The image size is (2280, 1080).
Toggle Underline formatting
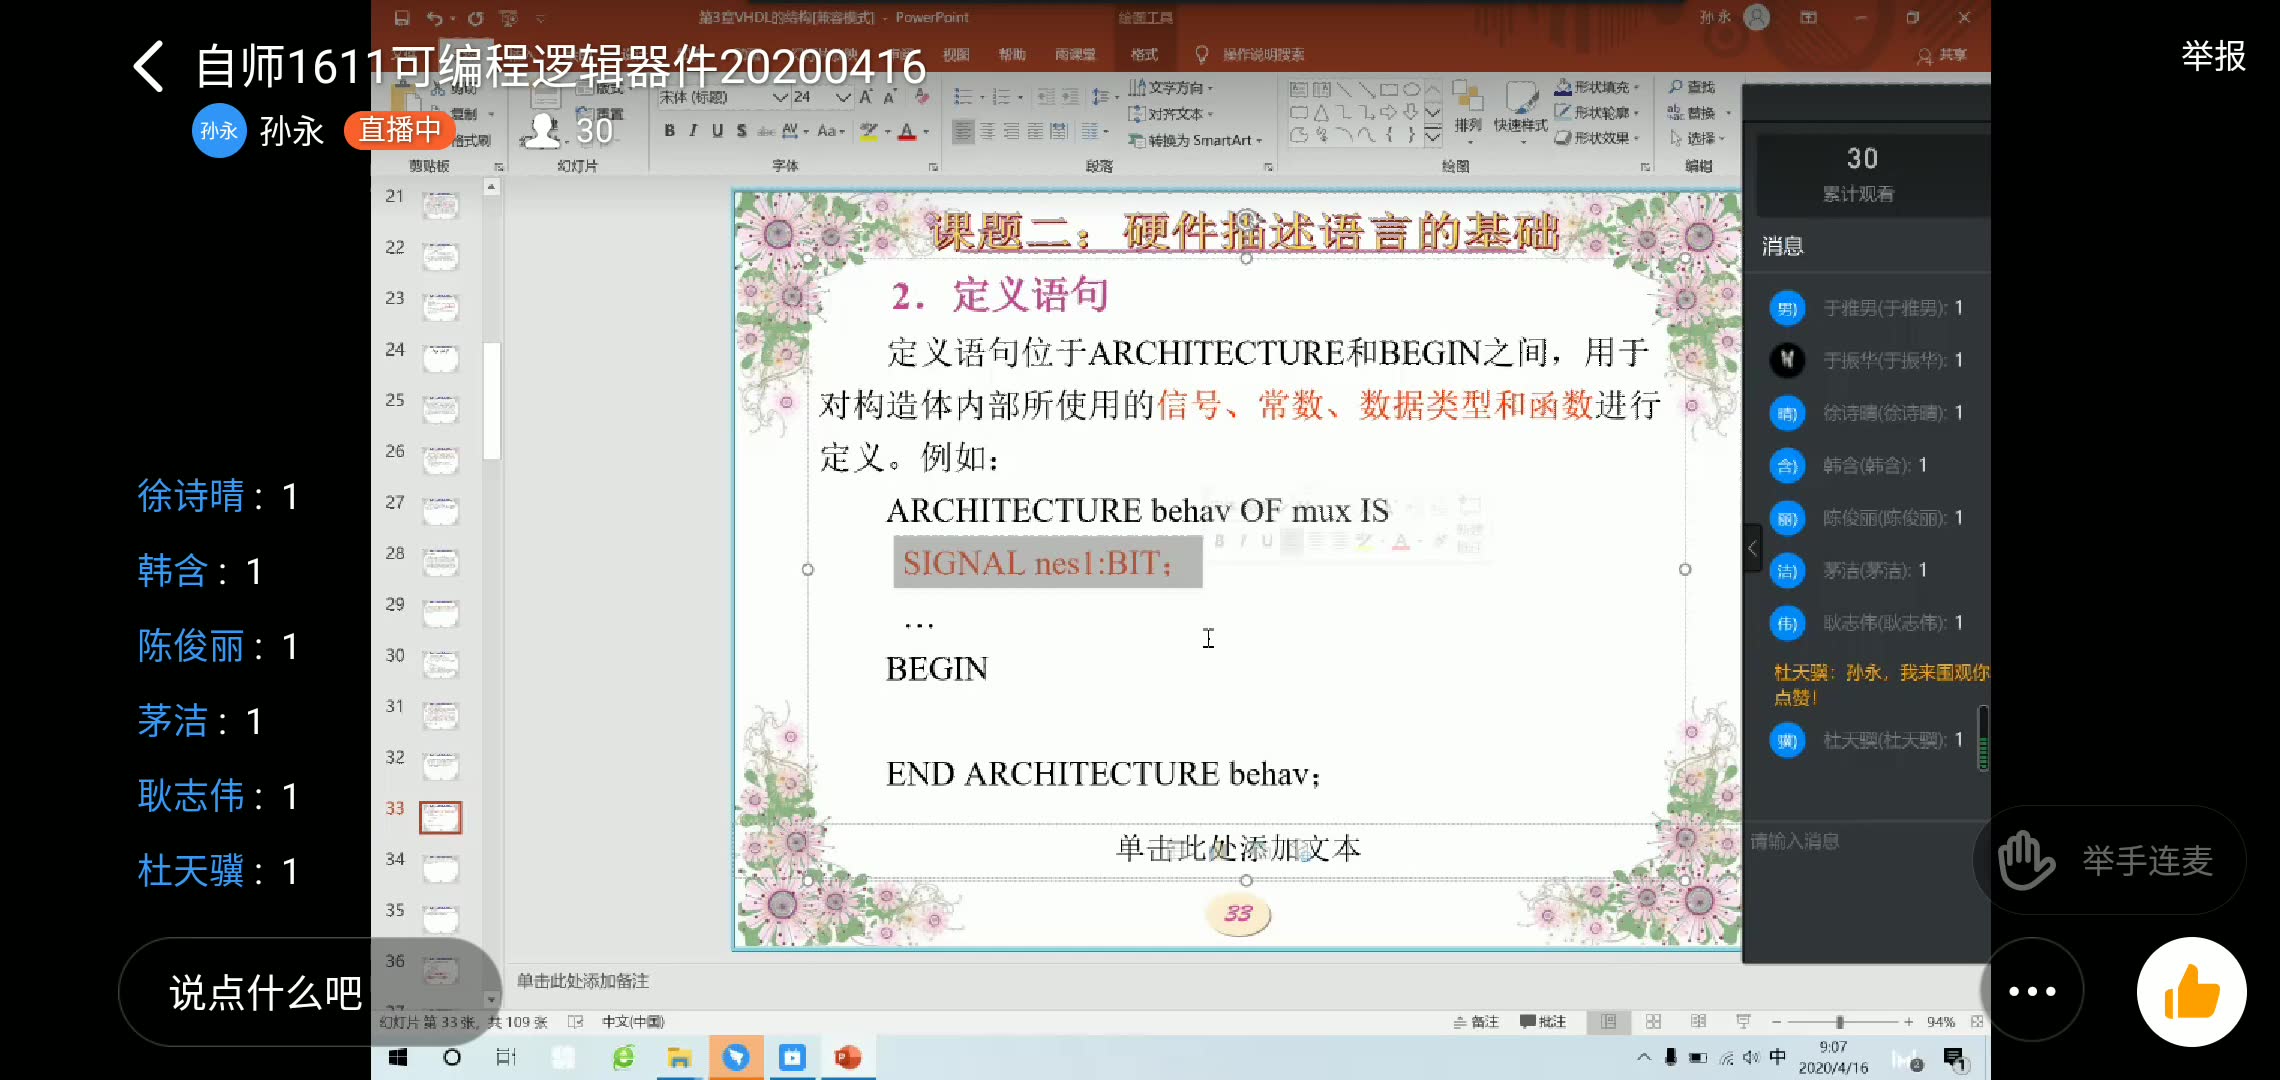pos(717,130)
